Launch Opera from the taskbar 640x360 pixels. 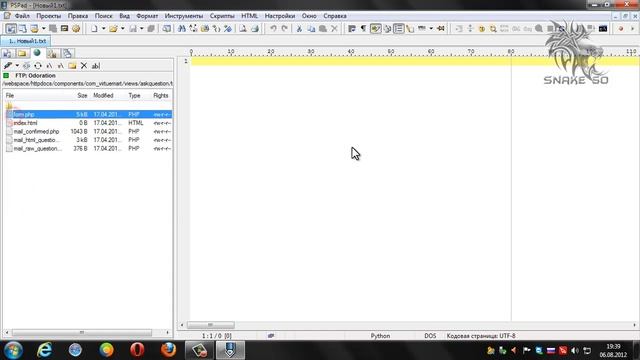point(137,350)
